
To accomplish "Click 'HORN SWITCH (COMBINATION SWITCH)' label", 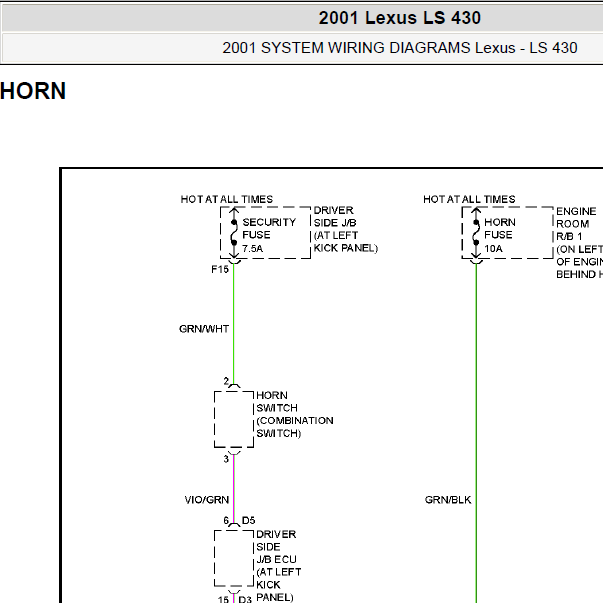I will click(x=295, y=414).
